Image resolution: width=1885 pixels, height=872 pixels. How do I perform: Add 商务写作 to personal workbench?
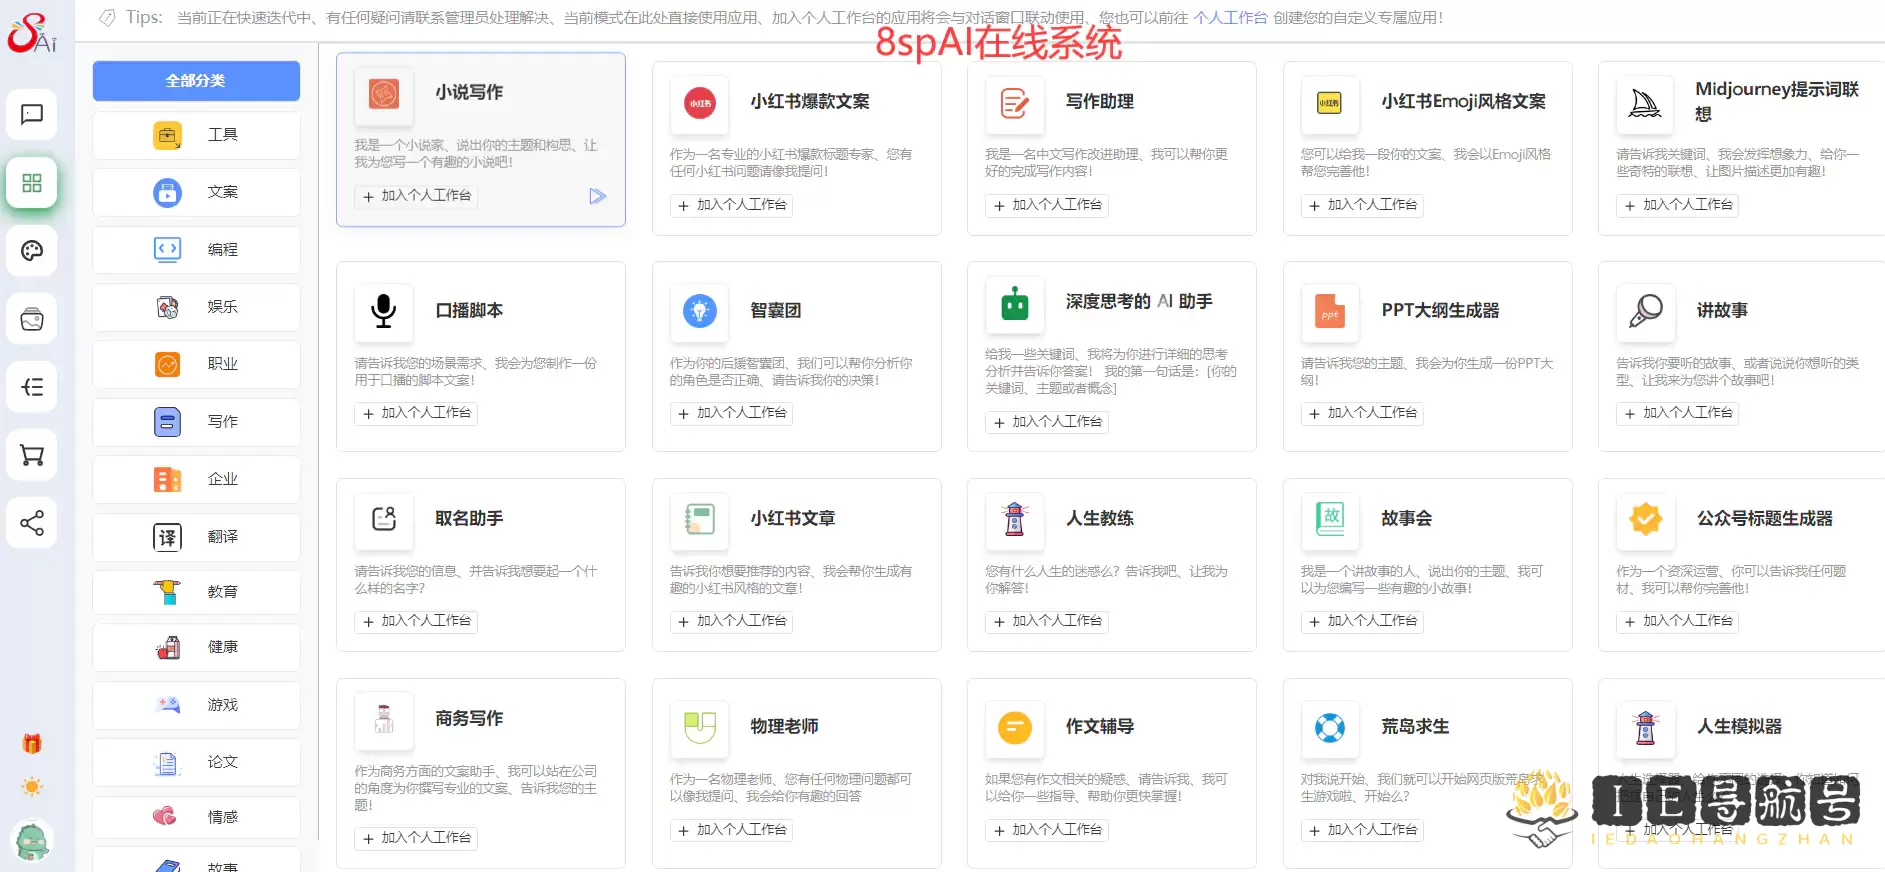[x=417, y=838]
